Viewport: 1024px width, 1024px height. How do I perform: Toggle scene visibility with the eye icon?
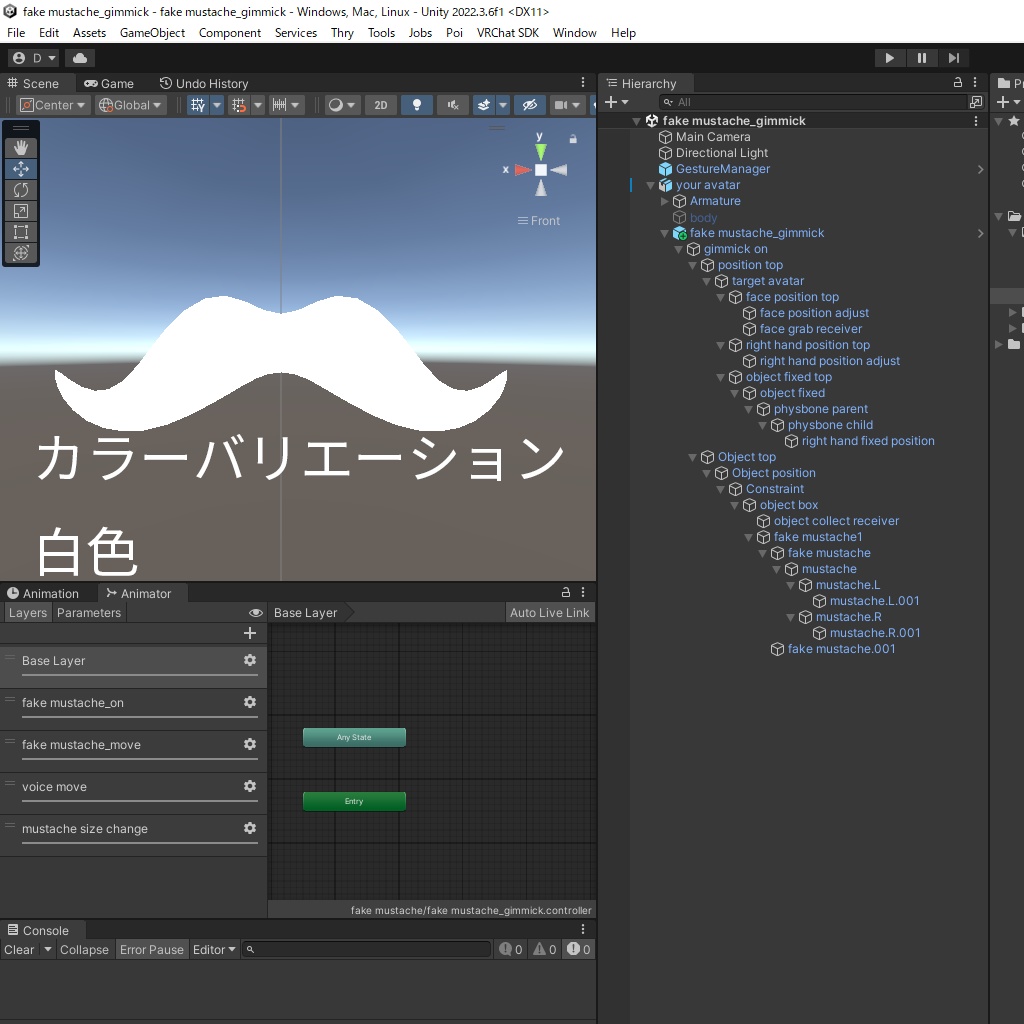point(530,105)
